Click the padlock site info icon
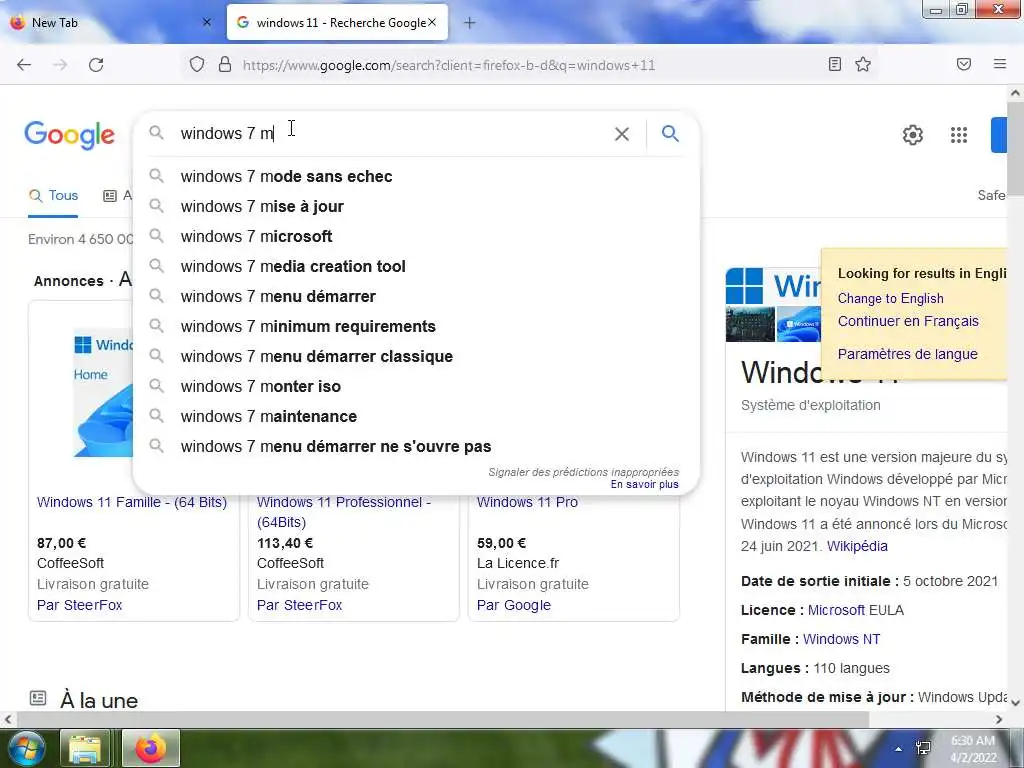 225,64
